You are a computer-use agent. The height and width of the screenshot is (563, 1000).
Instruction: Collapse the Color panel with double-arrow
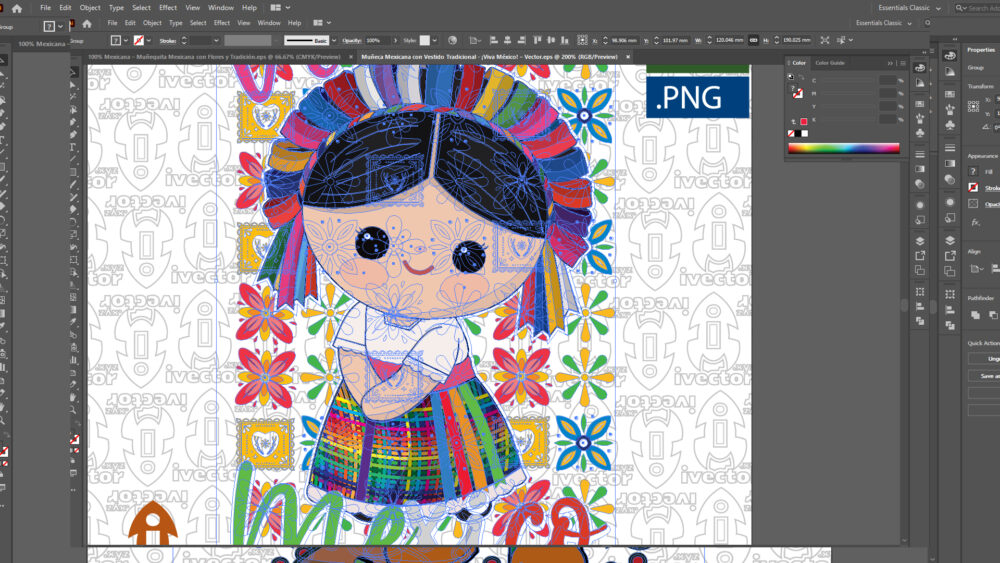point(890,63)
